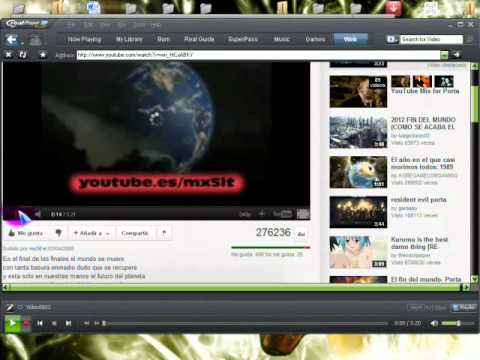
Task: Open the Añadir a dropdown
Action: click(92, 233)
